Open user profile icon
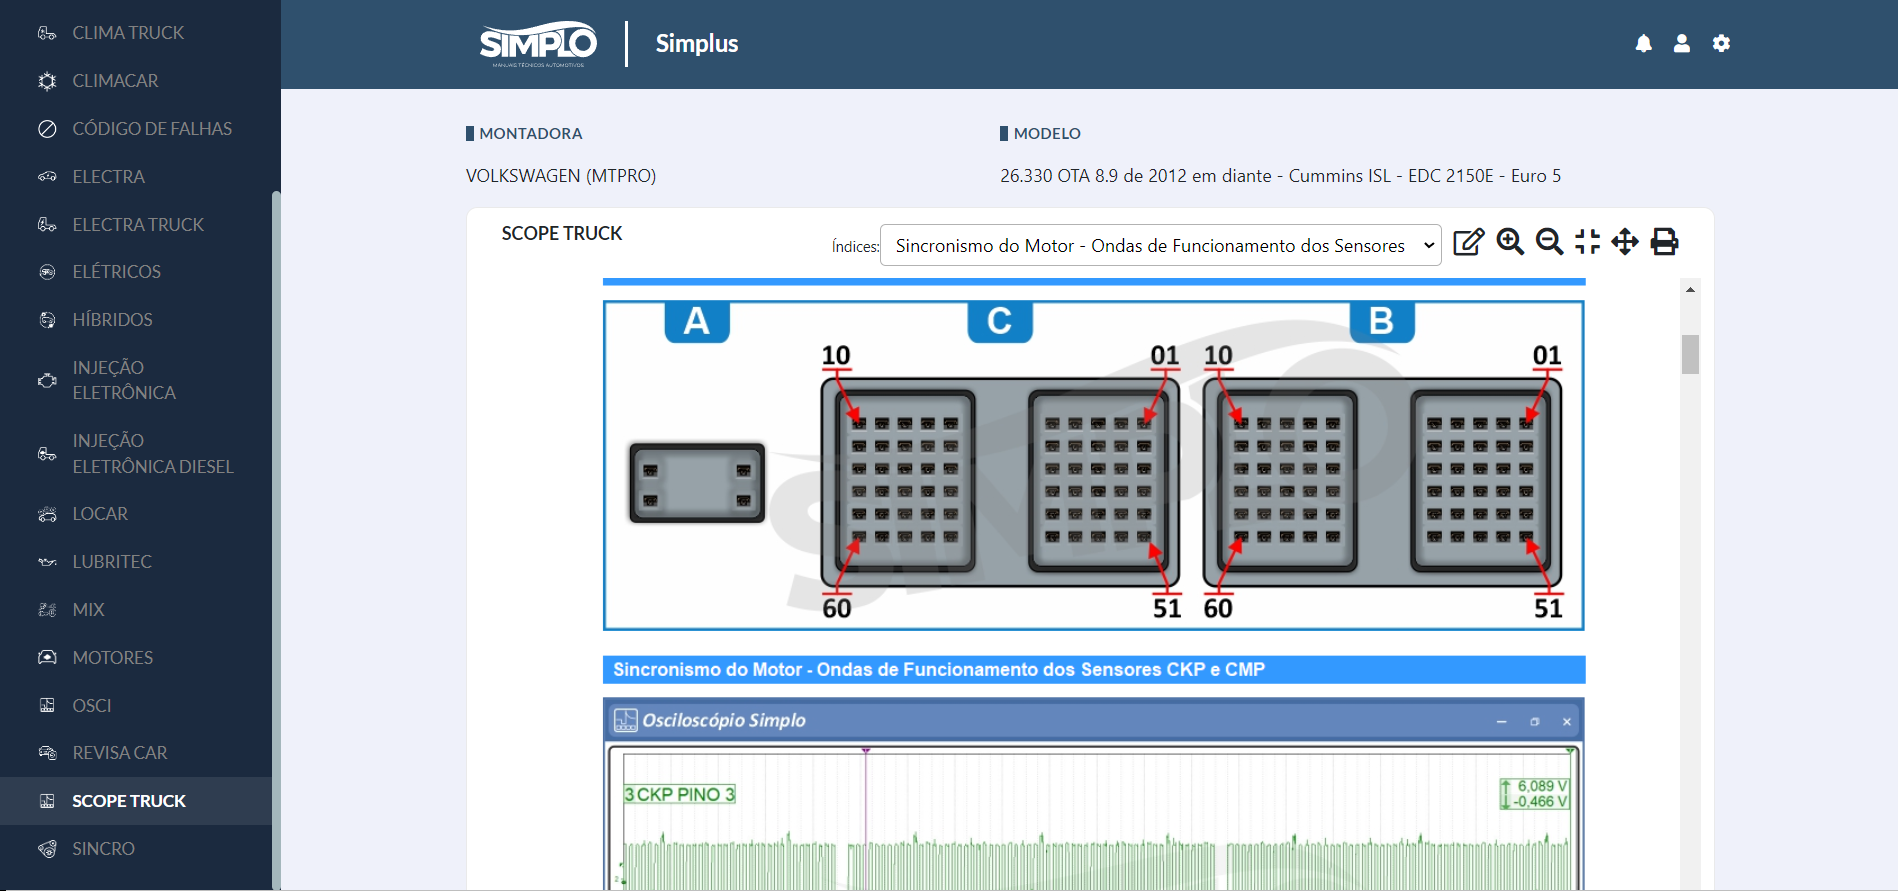Screen dimensions: 1898x891 tap(1682, 44)
